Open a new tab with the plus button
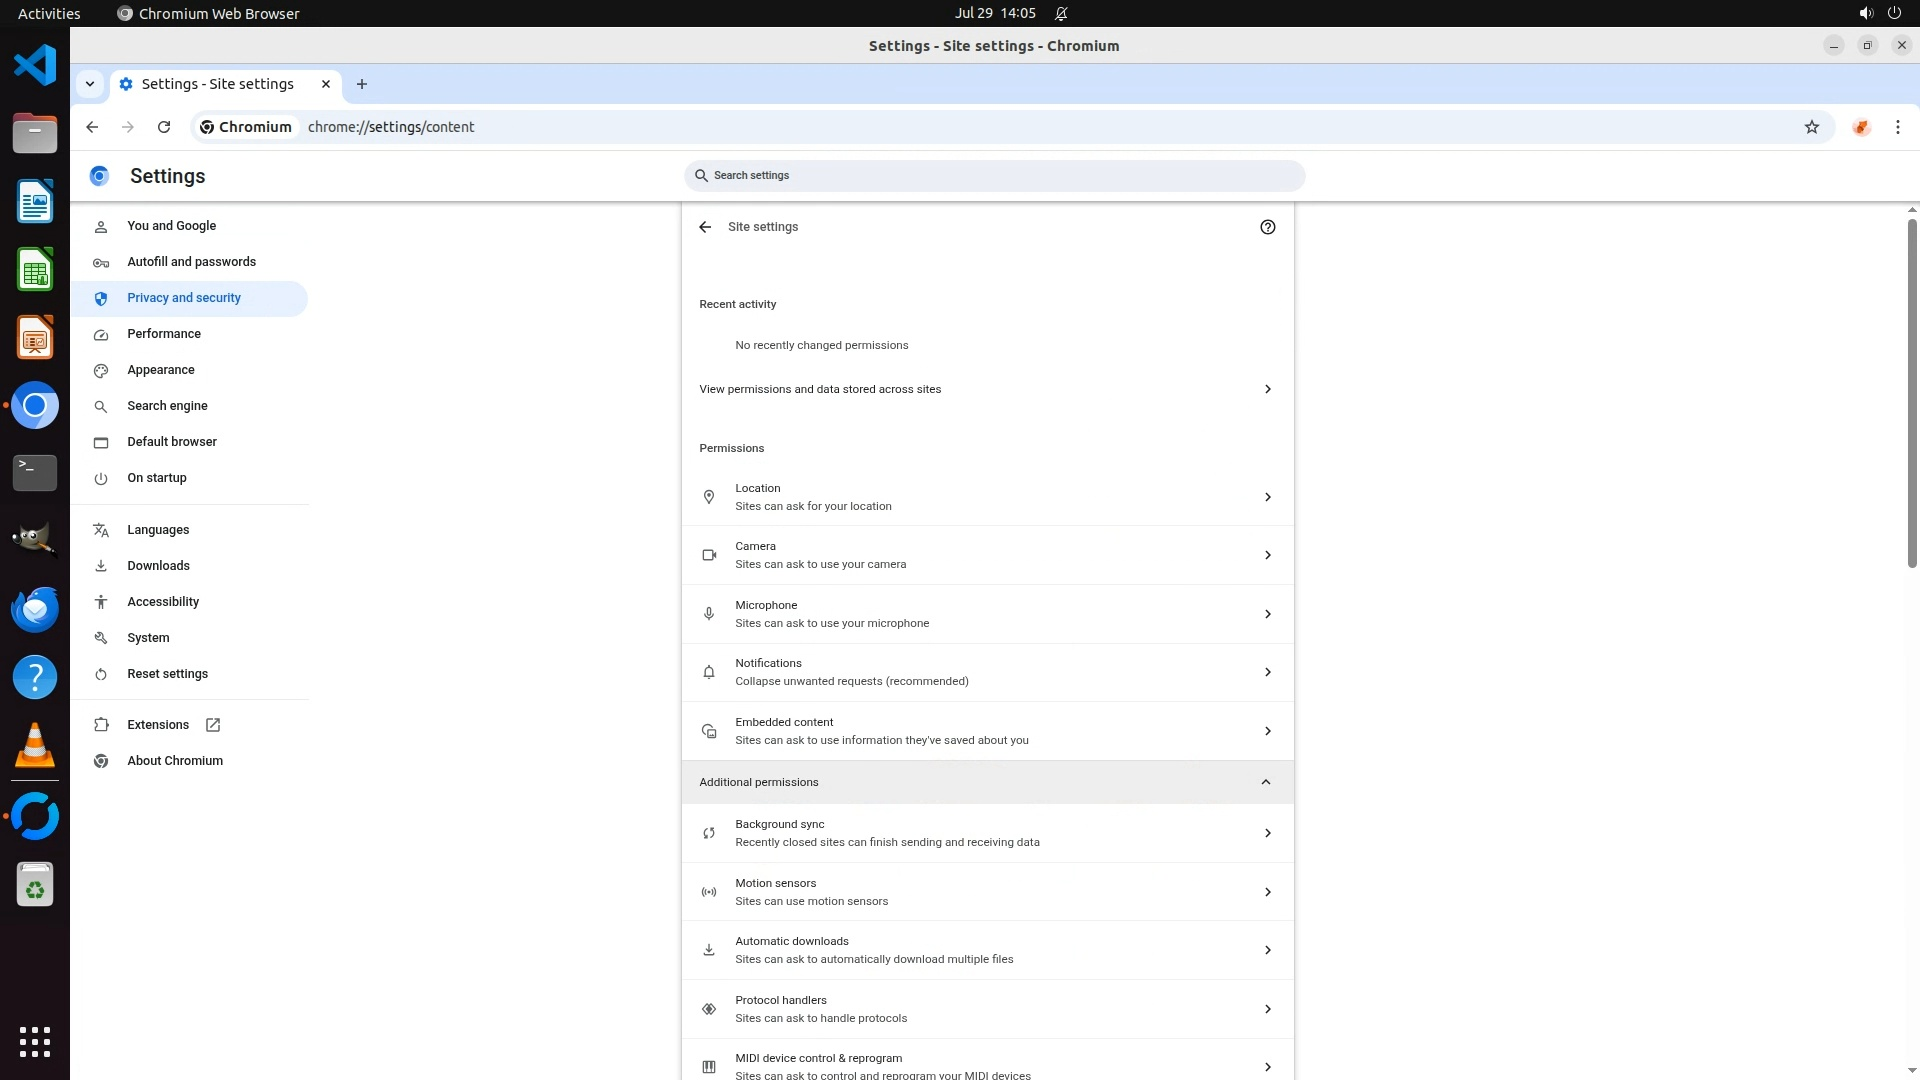Viewport: 1920px width, 1080px height. coord(362,84)
